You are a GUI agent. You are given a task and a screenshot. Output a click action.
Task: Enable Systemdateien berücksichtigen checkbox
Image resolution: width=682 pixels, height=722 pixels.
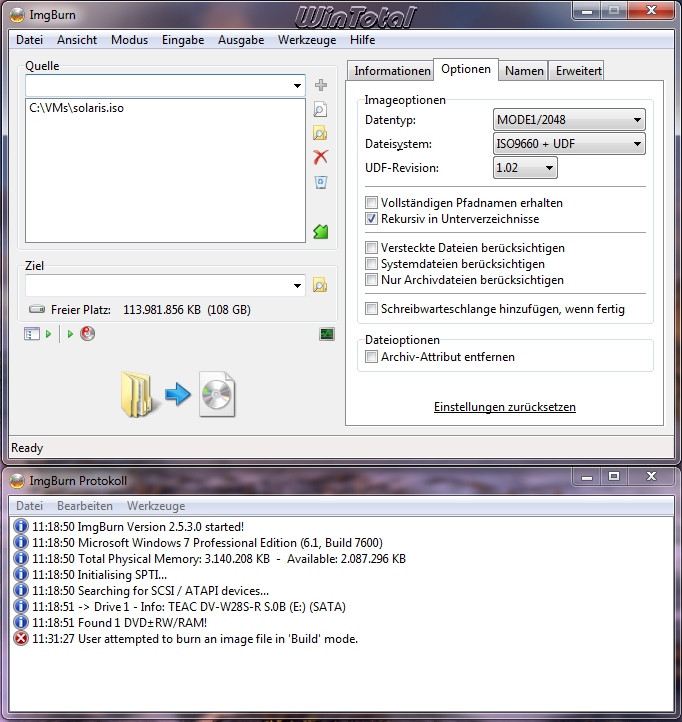point(371,264)
